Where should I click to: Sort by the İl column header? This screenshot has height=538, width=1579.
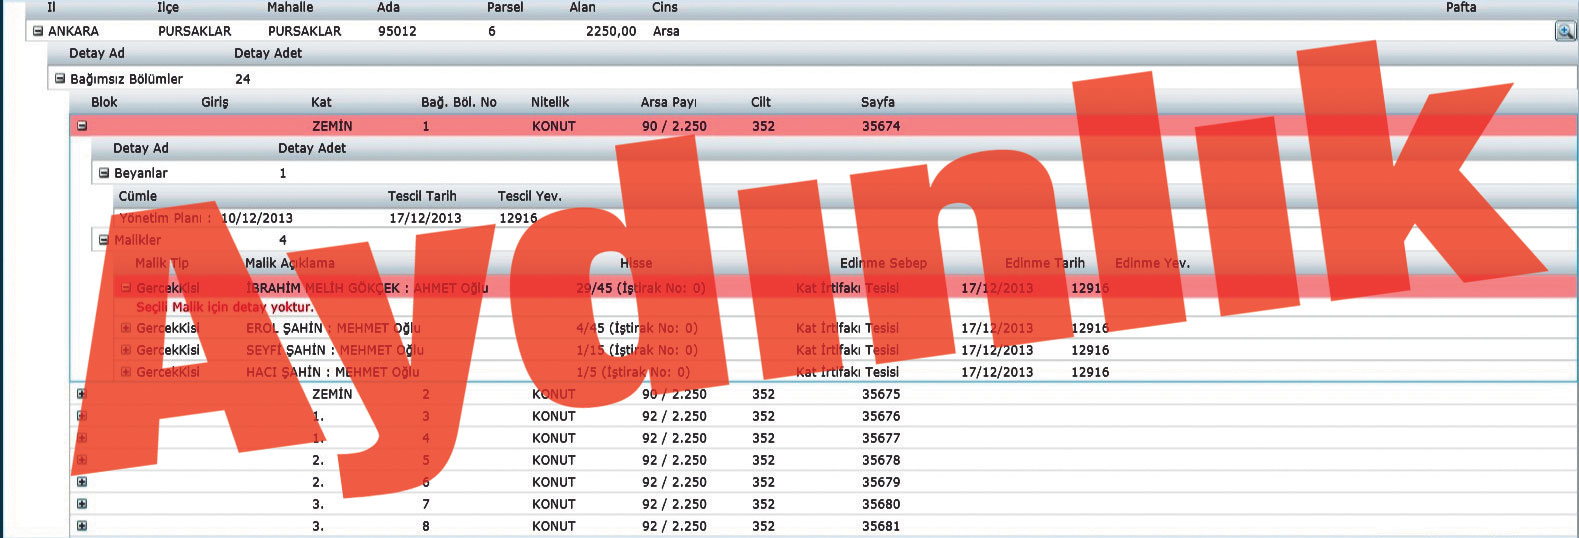(52, 7)
